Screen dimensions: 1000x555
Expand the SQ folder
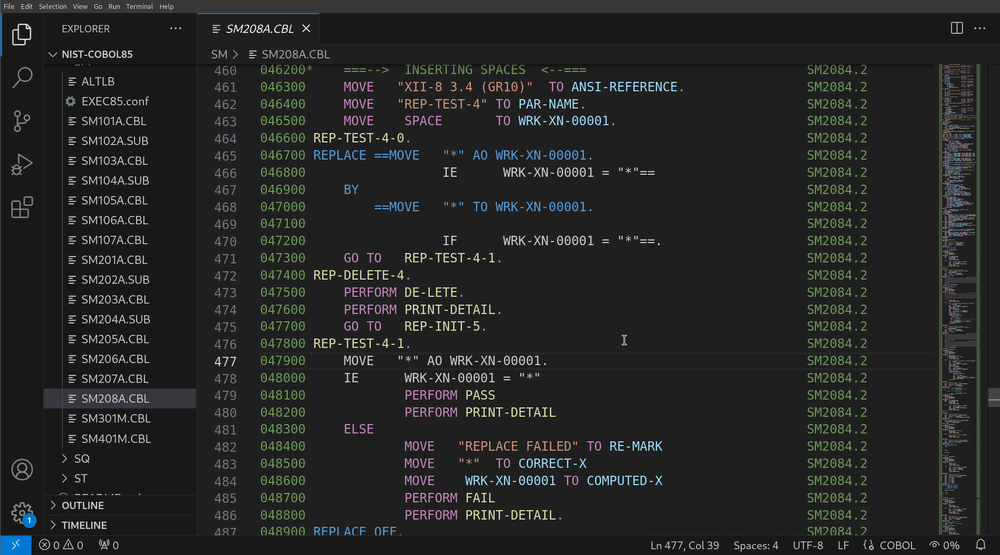coord(81,458)
